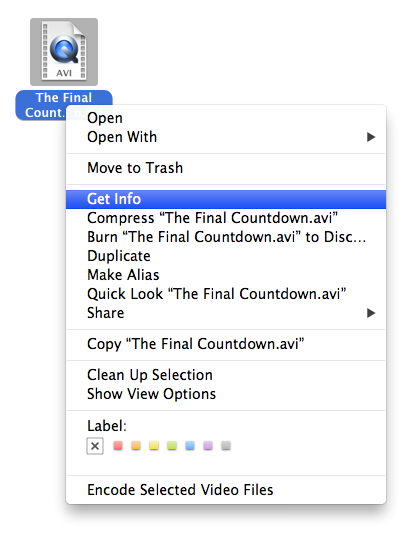Apply the purple label color
The height and width of the screenshot is (541, 411).
(208, 446)
